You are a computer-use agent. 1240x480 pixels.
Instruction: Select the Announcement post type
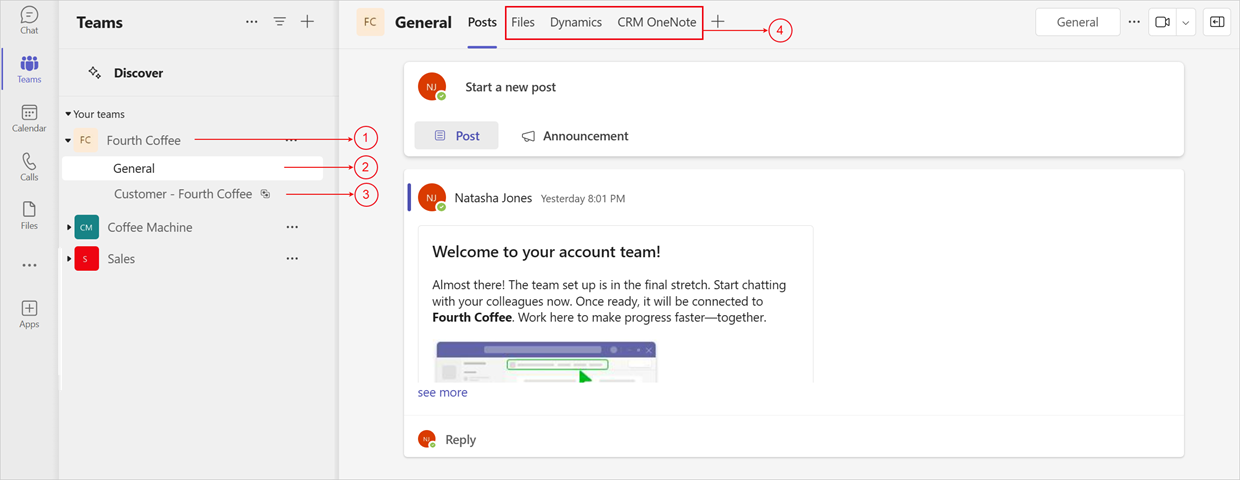(x=575, y=136)
